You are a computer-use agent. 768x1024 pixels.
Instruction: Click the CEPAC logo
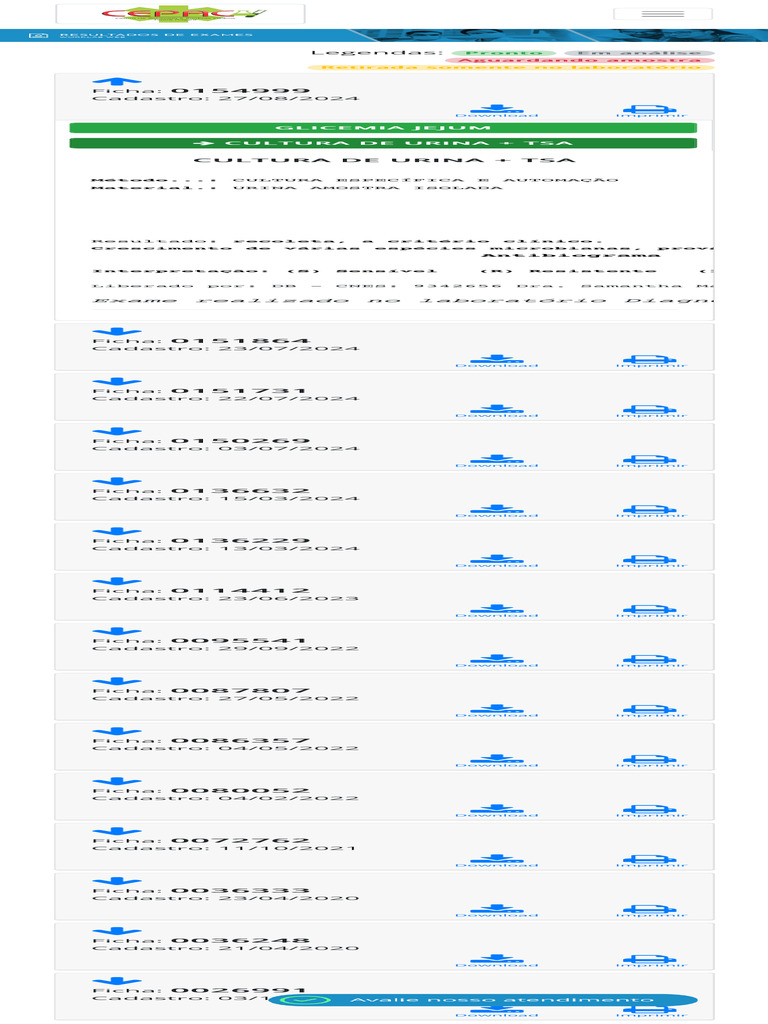[x=180, y=14]
